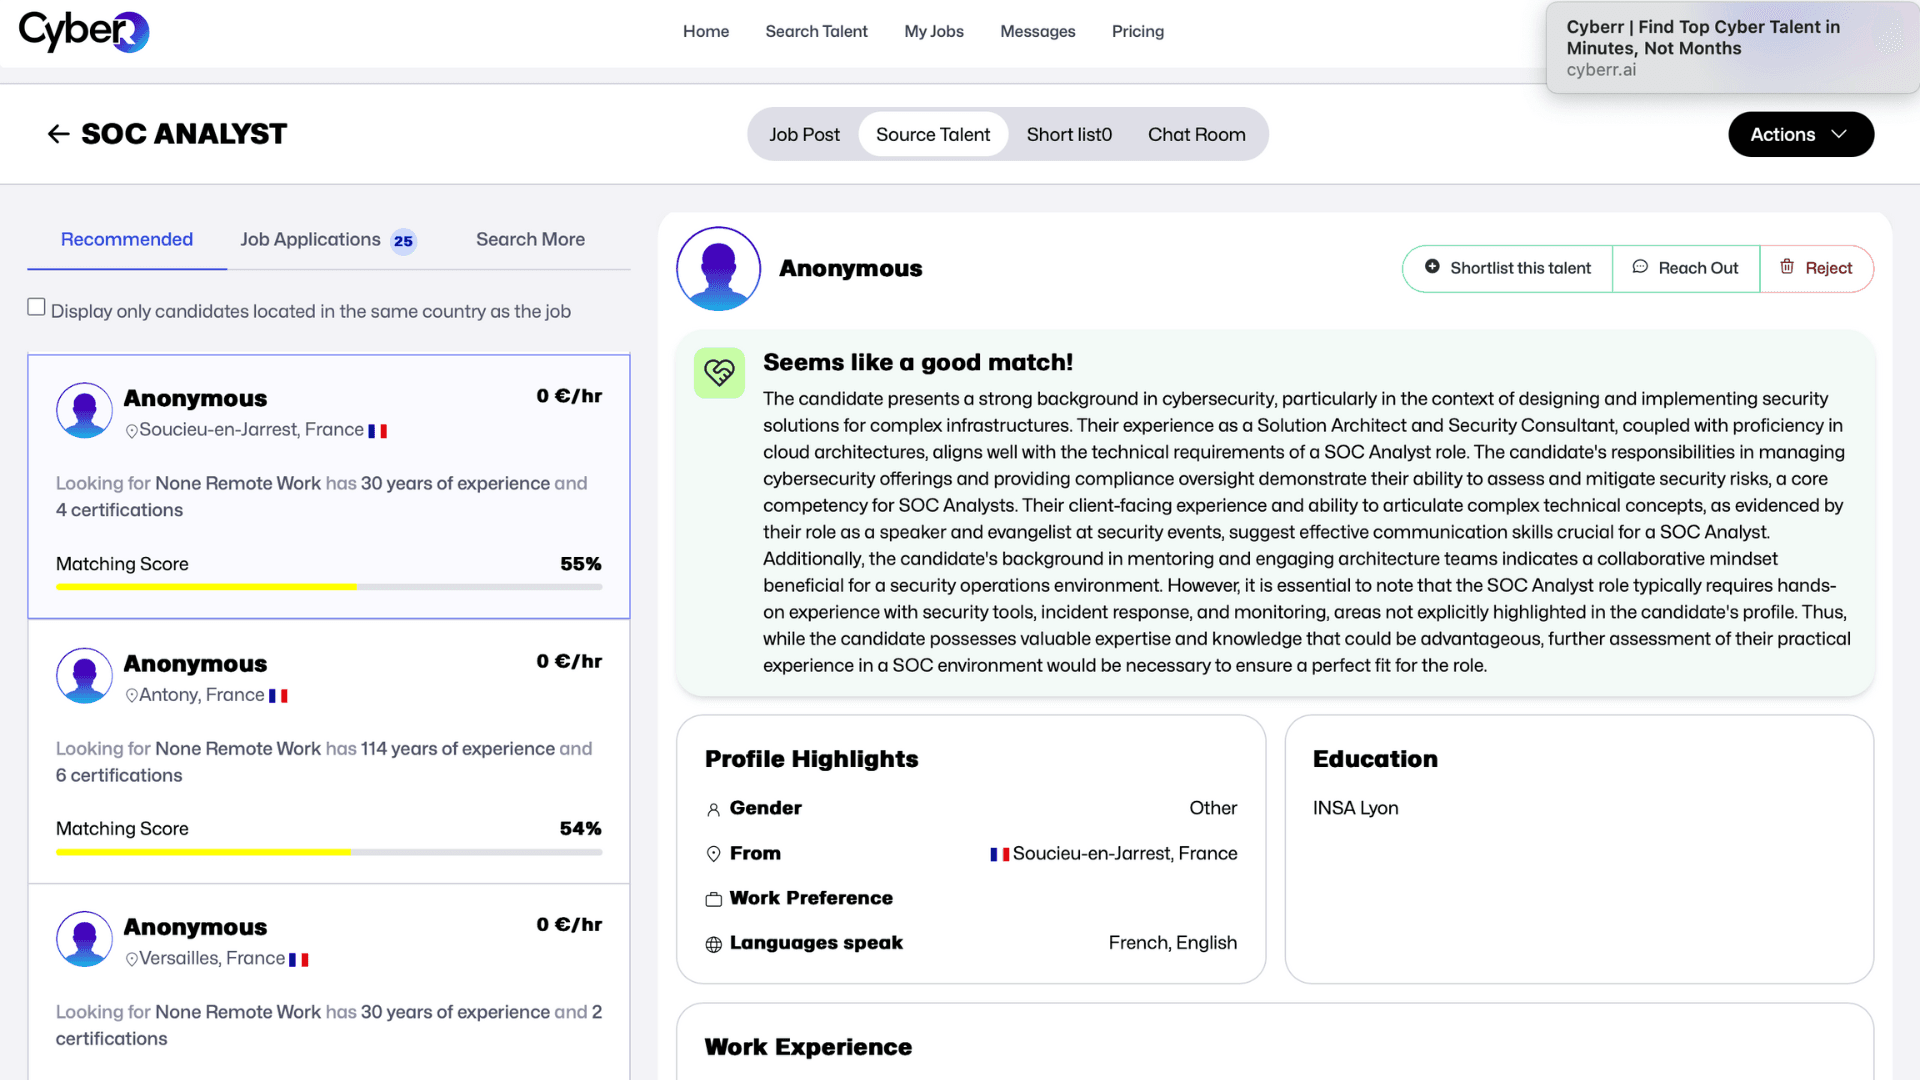The image size is (1920, 1080).
Task: Click the trash icon on Reject
Action: [1787, 267]
